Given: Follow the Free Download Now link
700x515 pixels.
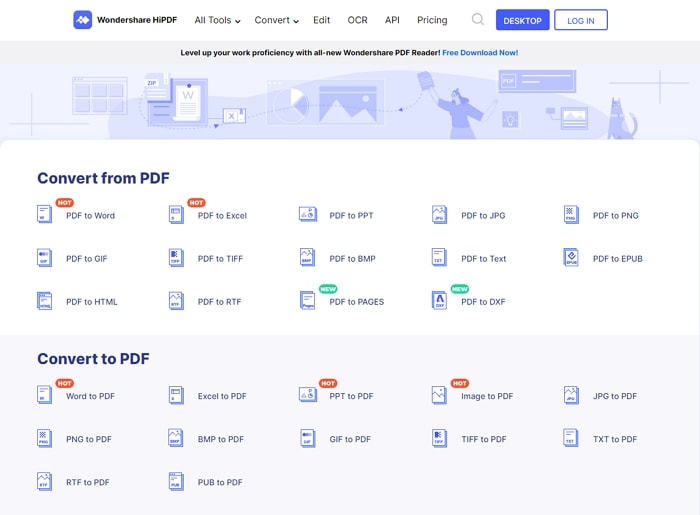Looking at the screenshot, I should click(480, 53).
